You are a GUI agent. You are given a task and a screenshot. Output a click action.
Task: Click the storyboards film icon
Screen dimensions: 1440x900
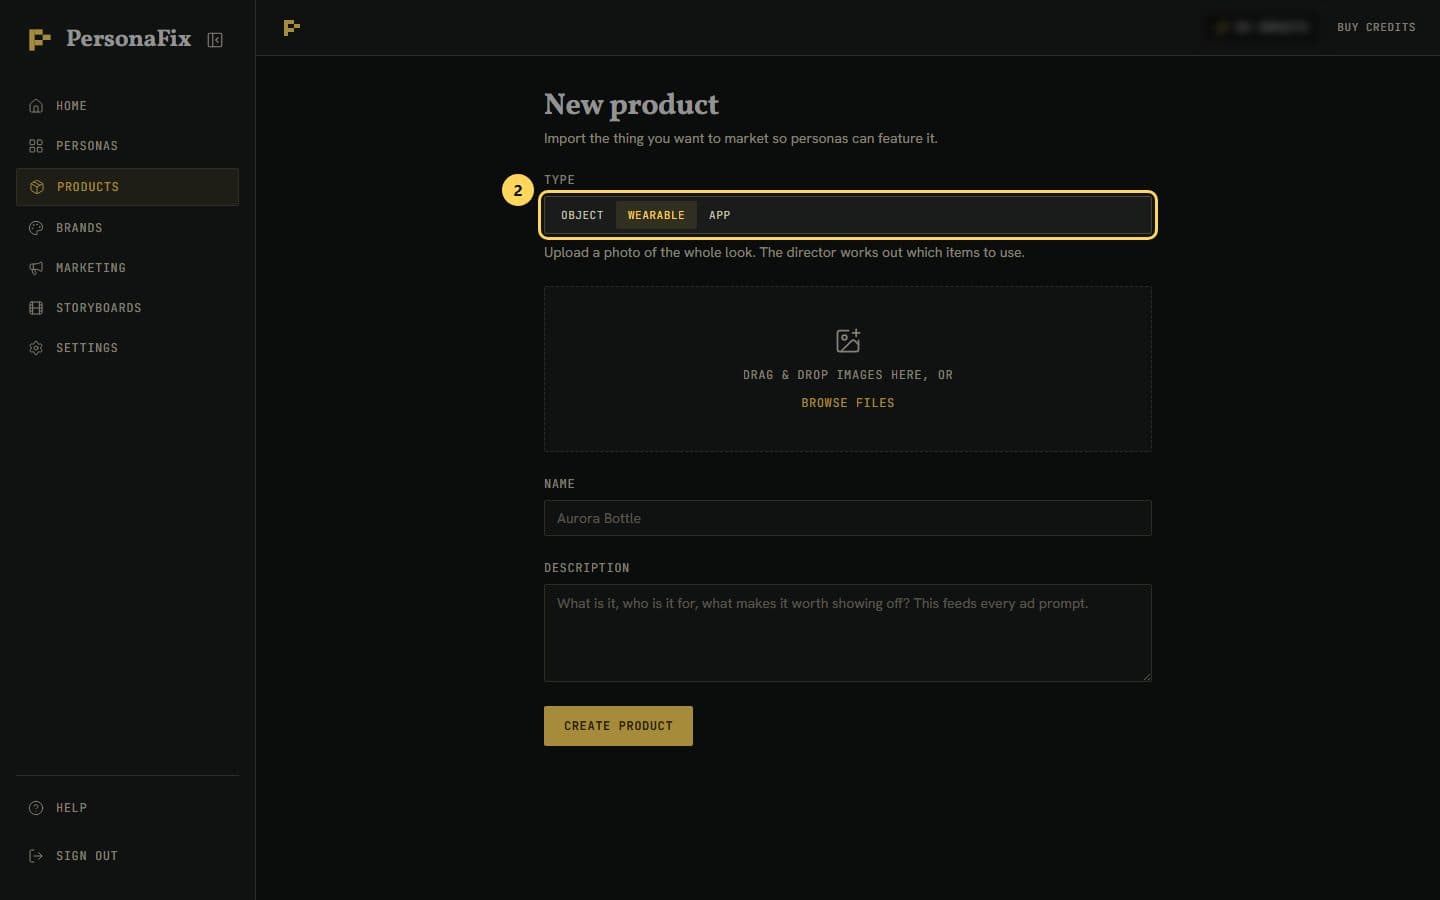point(36,308)
